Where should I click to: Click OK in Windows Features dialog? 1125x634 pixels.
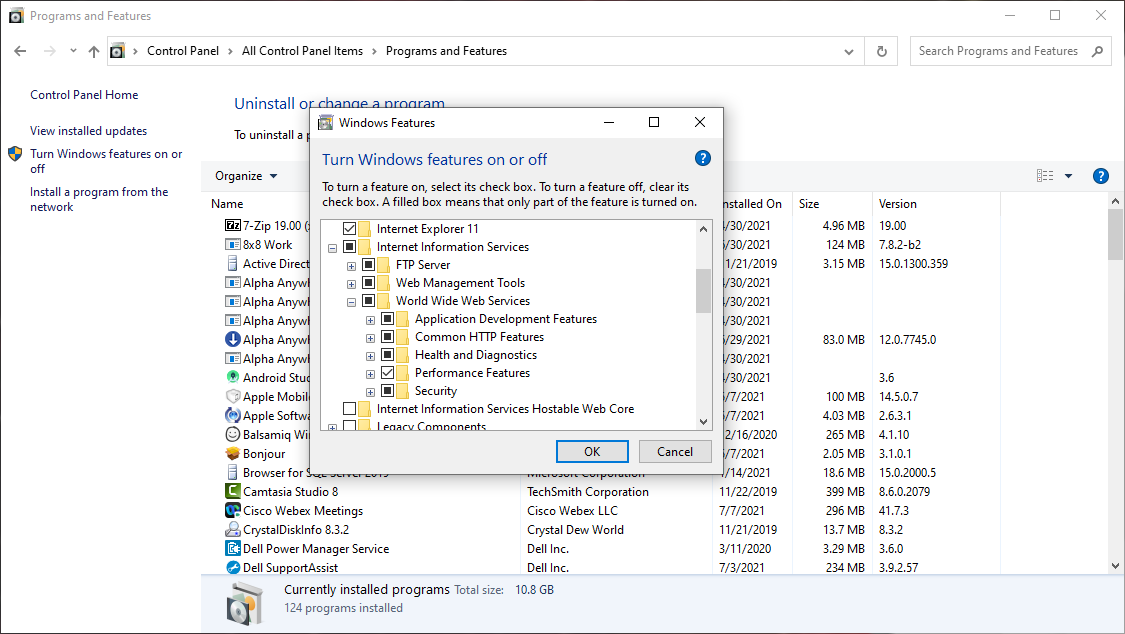(x=592, y=452)
